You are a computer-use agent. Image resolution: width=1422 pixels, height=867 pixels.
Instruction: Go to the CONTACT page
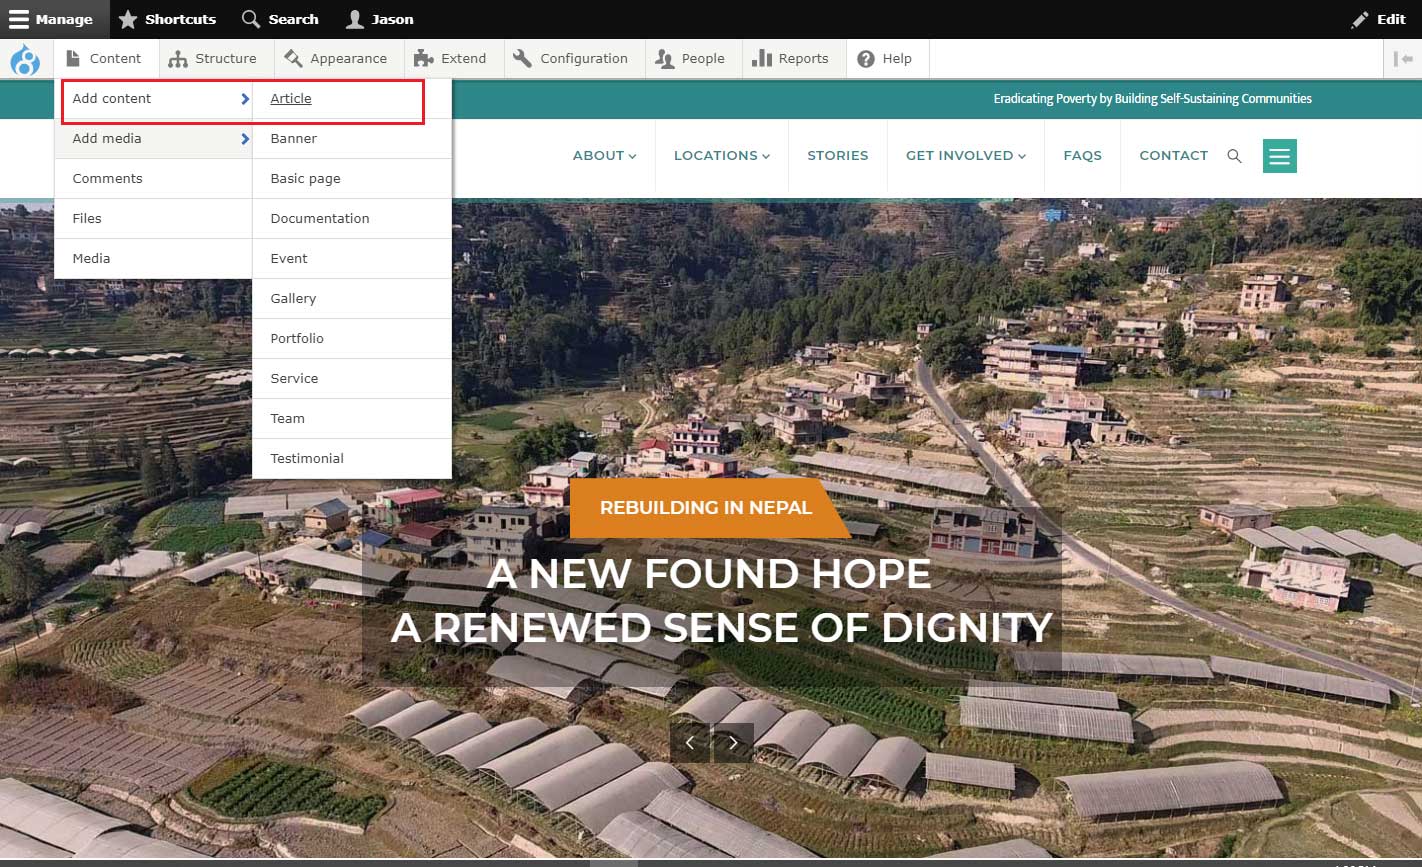tap(1174, 156)
